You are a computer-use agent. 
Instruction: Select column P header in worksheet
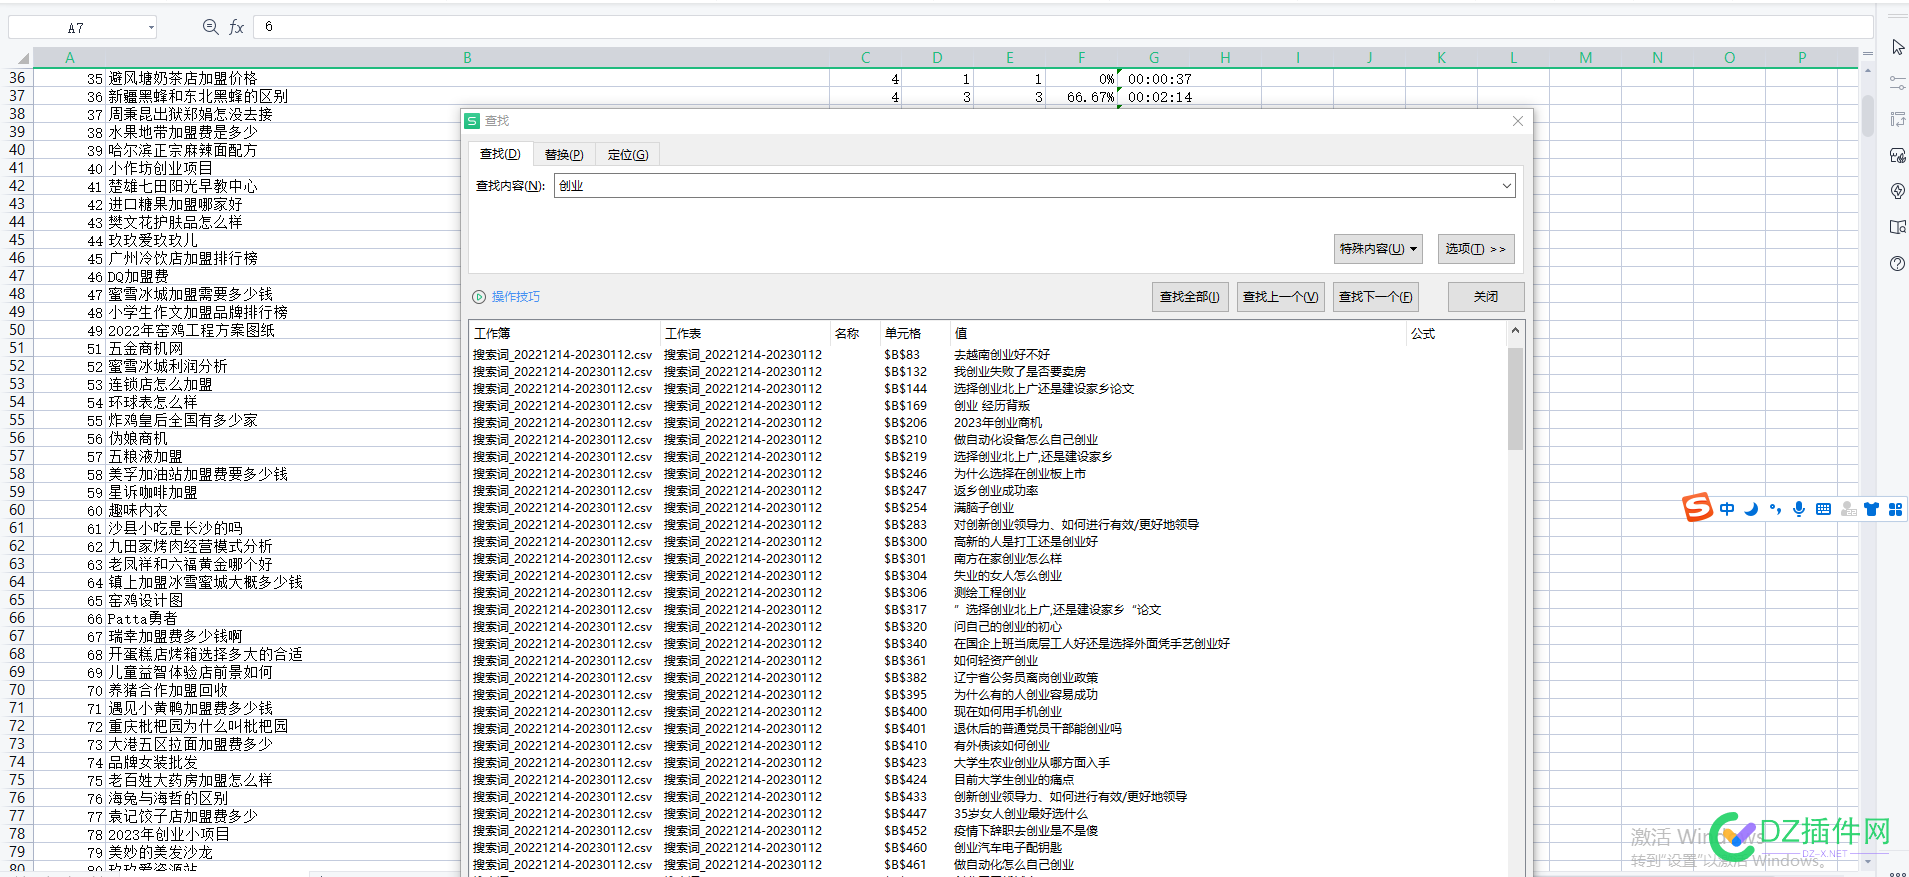[x=1802, y=58]
